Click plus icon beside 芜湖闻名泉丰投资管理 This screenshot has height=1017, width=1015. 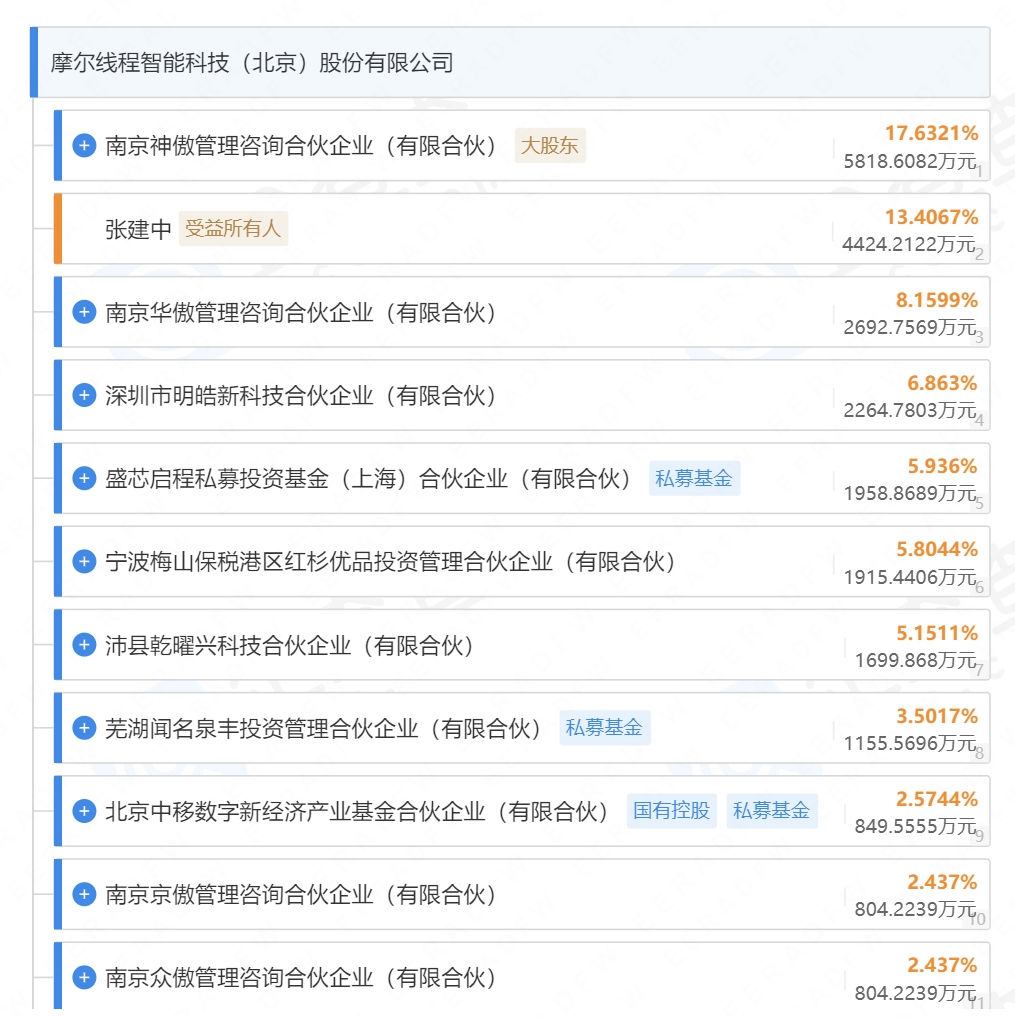(84, 727)
